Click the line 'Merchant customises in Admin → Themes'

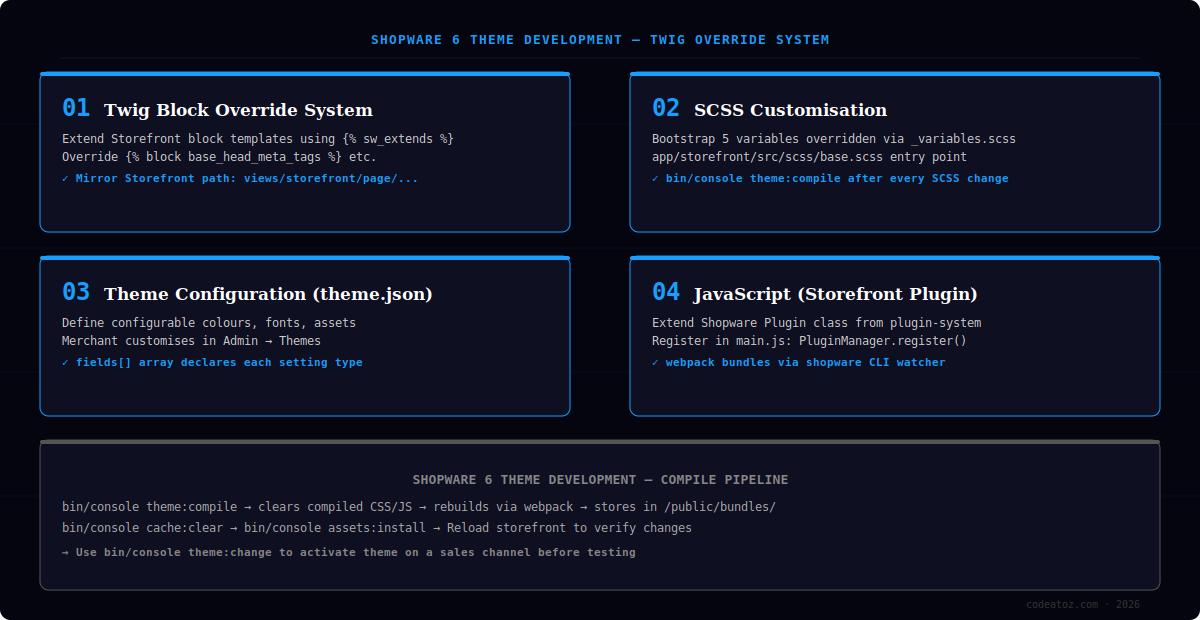click(191, 341)
